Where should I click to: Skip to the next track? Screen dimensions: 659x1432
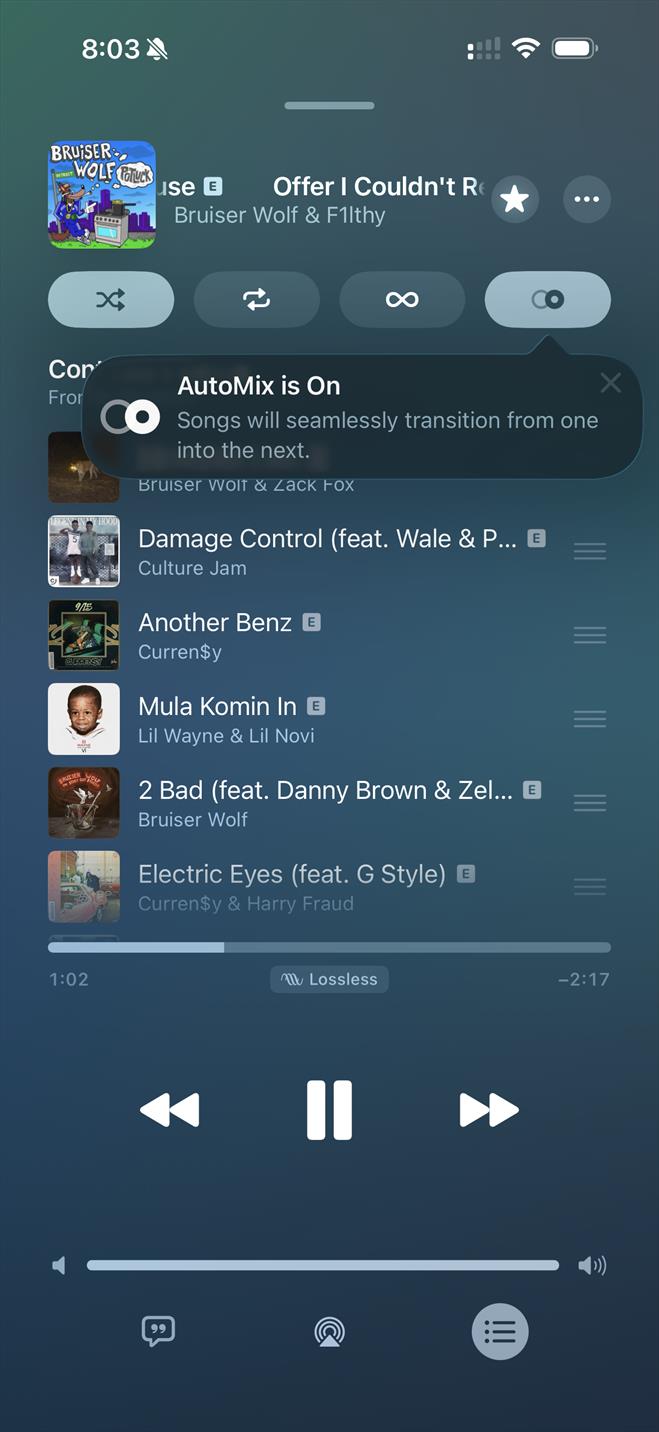tap(489, 1110)
